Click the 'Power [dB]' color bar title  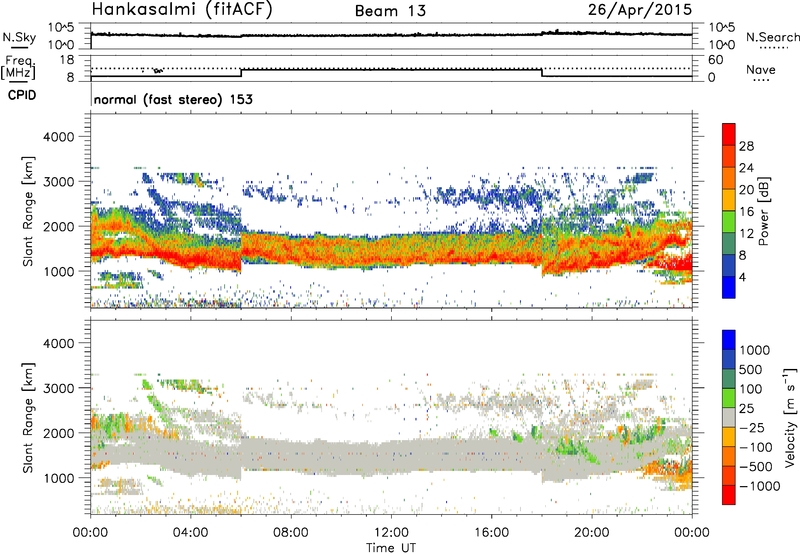point(764,211)
